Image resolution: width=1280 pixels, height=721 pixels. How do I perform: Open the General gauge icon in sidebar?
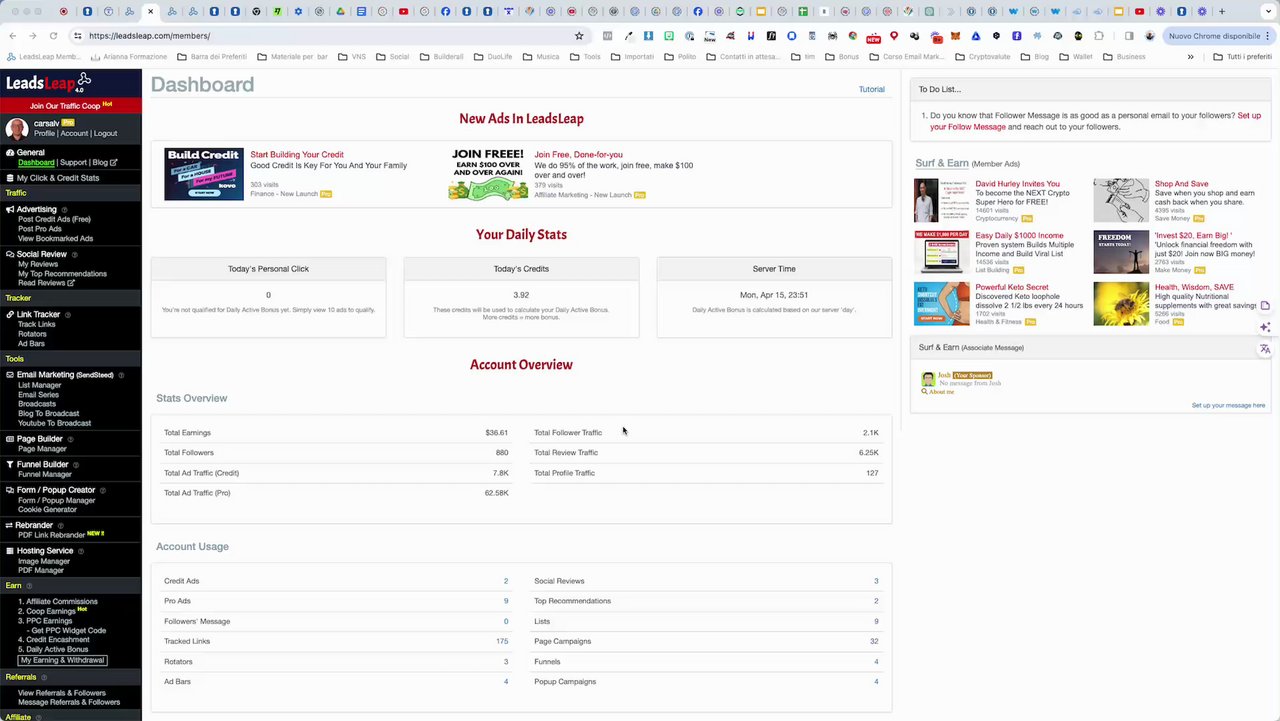[x=10, y=153]
